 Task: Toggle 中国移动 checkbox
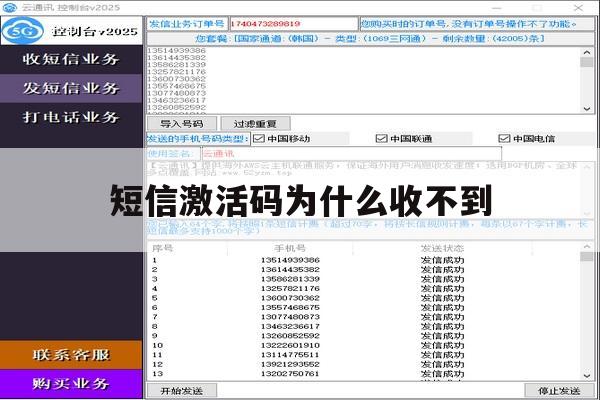click(259, 139)
